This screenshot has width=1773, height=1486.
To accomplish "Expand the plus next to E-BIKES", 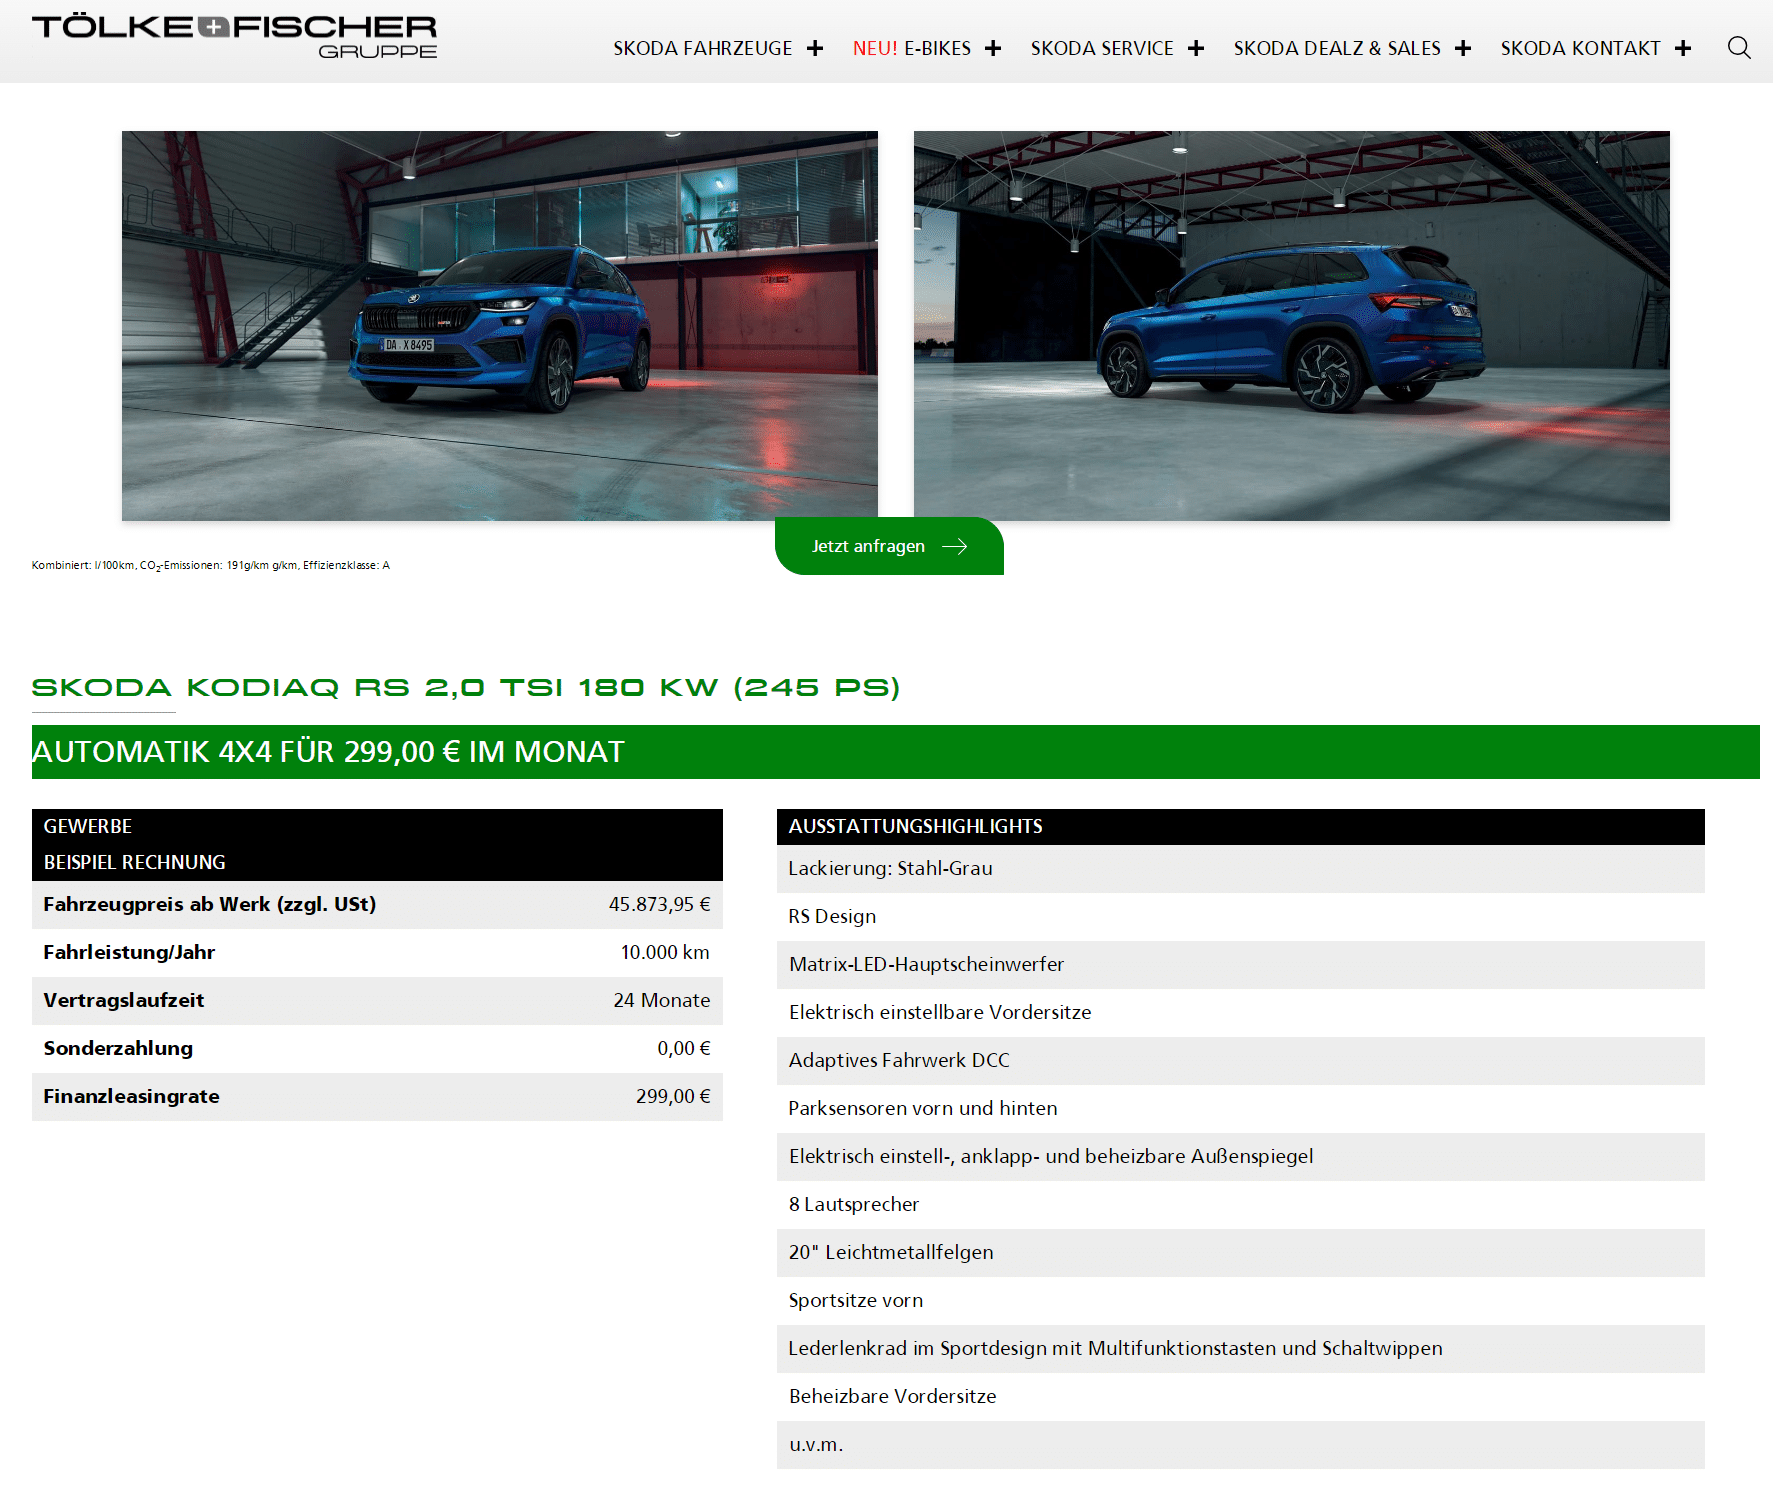I will coord(993,48).
